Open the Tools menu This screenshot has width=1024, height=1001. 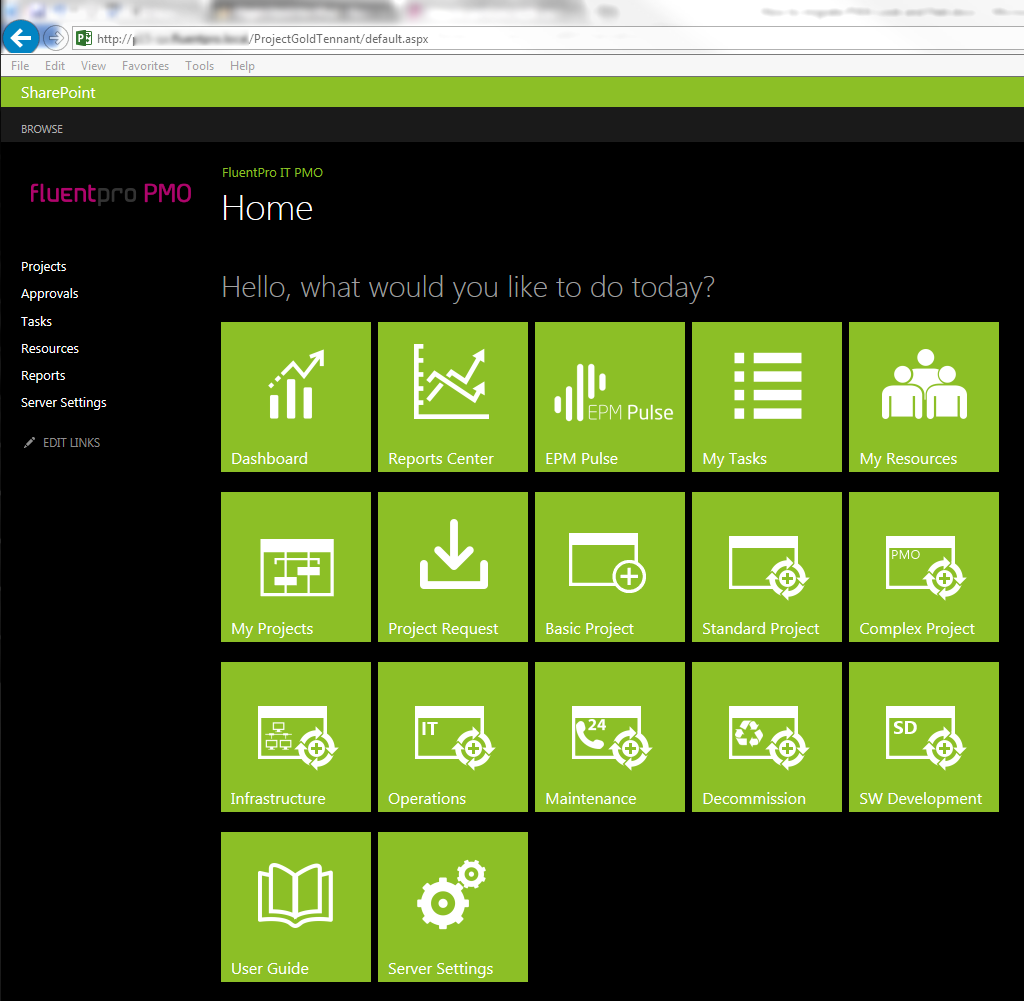tap(199, 66)
